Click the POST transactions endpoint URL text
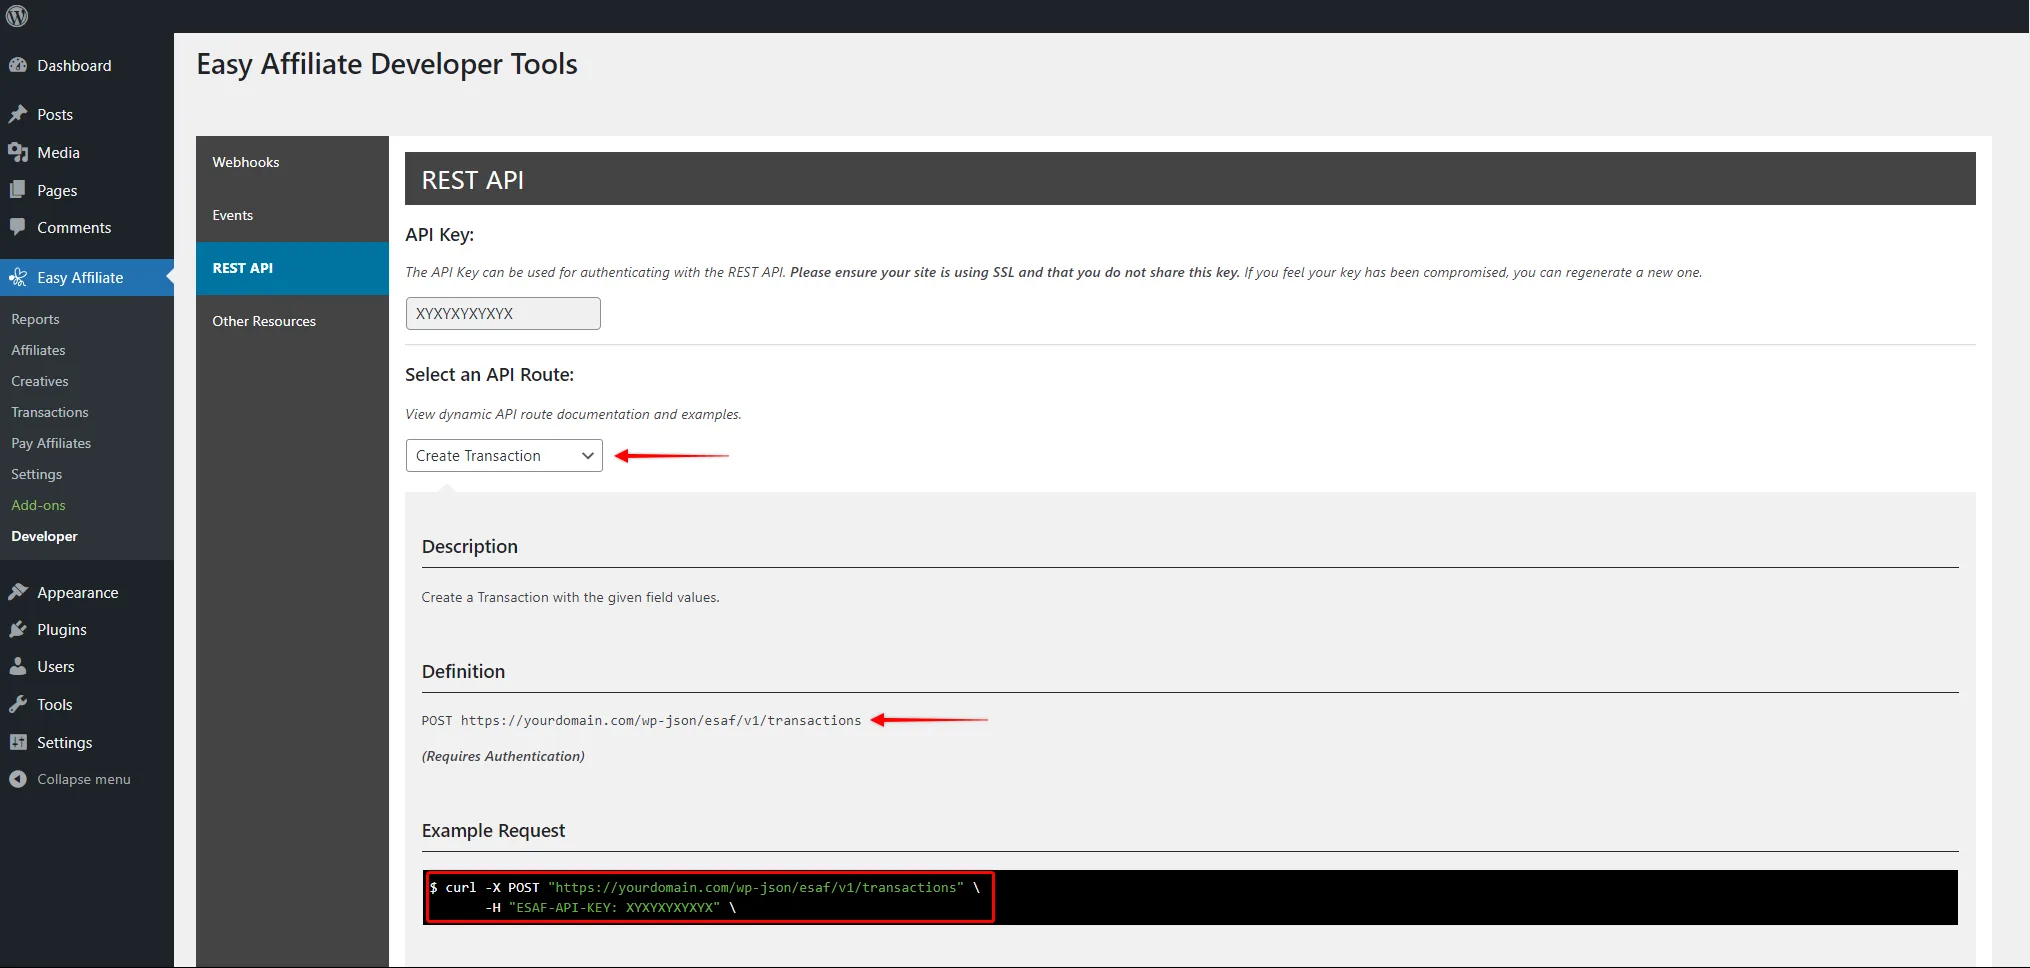Screen dimensions: 2030x968 point(641,720)
